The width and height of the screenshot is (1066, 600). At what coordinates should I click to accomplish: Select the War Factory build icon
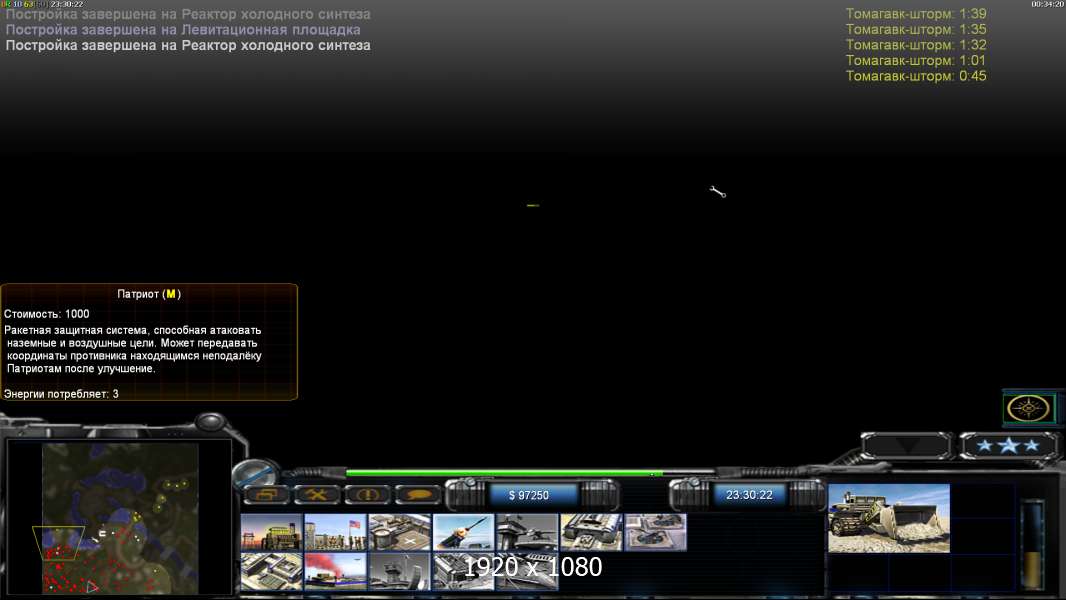[x=591, y=532]
